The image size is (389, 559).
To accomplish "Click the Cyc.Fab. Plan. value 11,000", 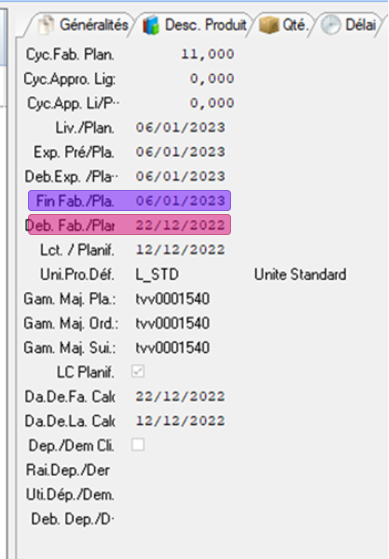I will tap(208, 54).
